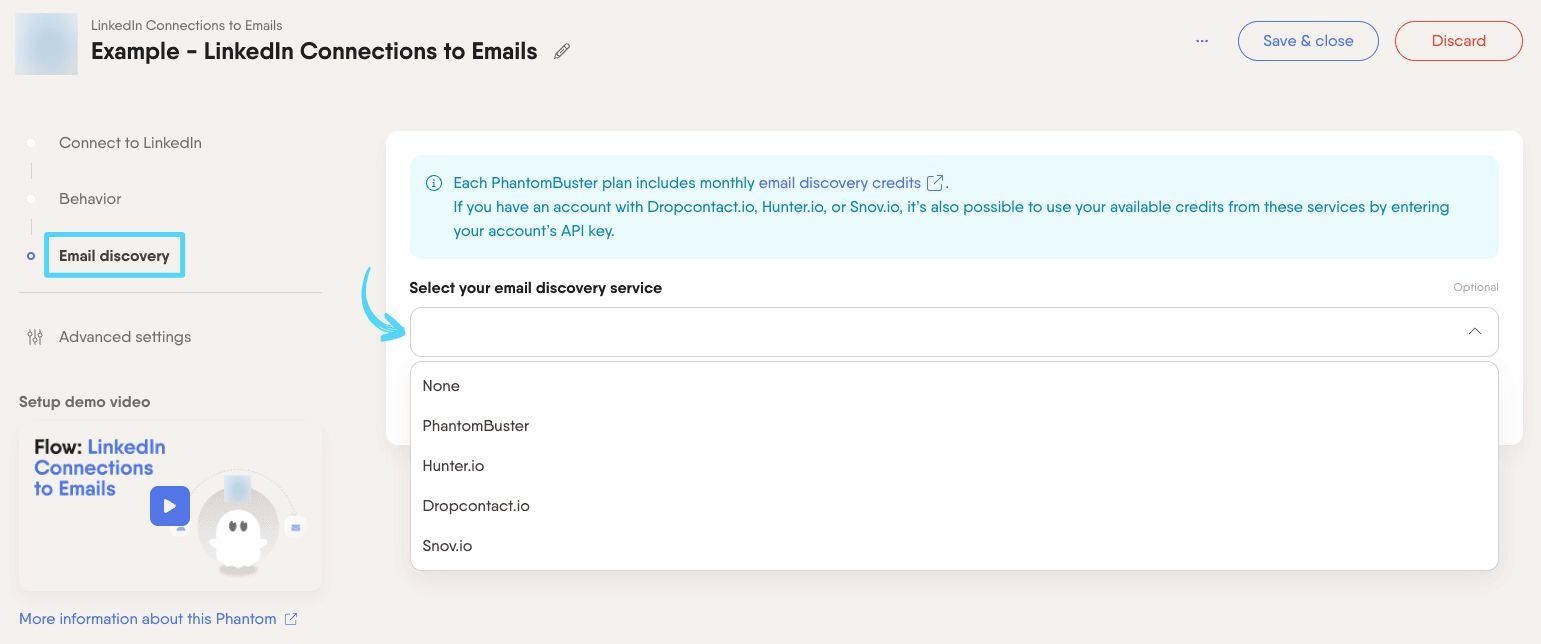Go to the Behavior step
Image resolution: width=1541 pixels, height=644 pixels.
[x=90, y=199]
